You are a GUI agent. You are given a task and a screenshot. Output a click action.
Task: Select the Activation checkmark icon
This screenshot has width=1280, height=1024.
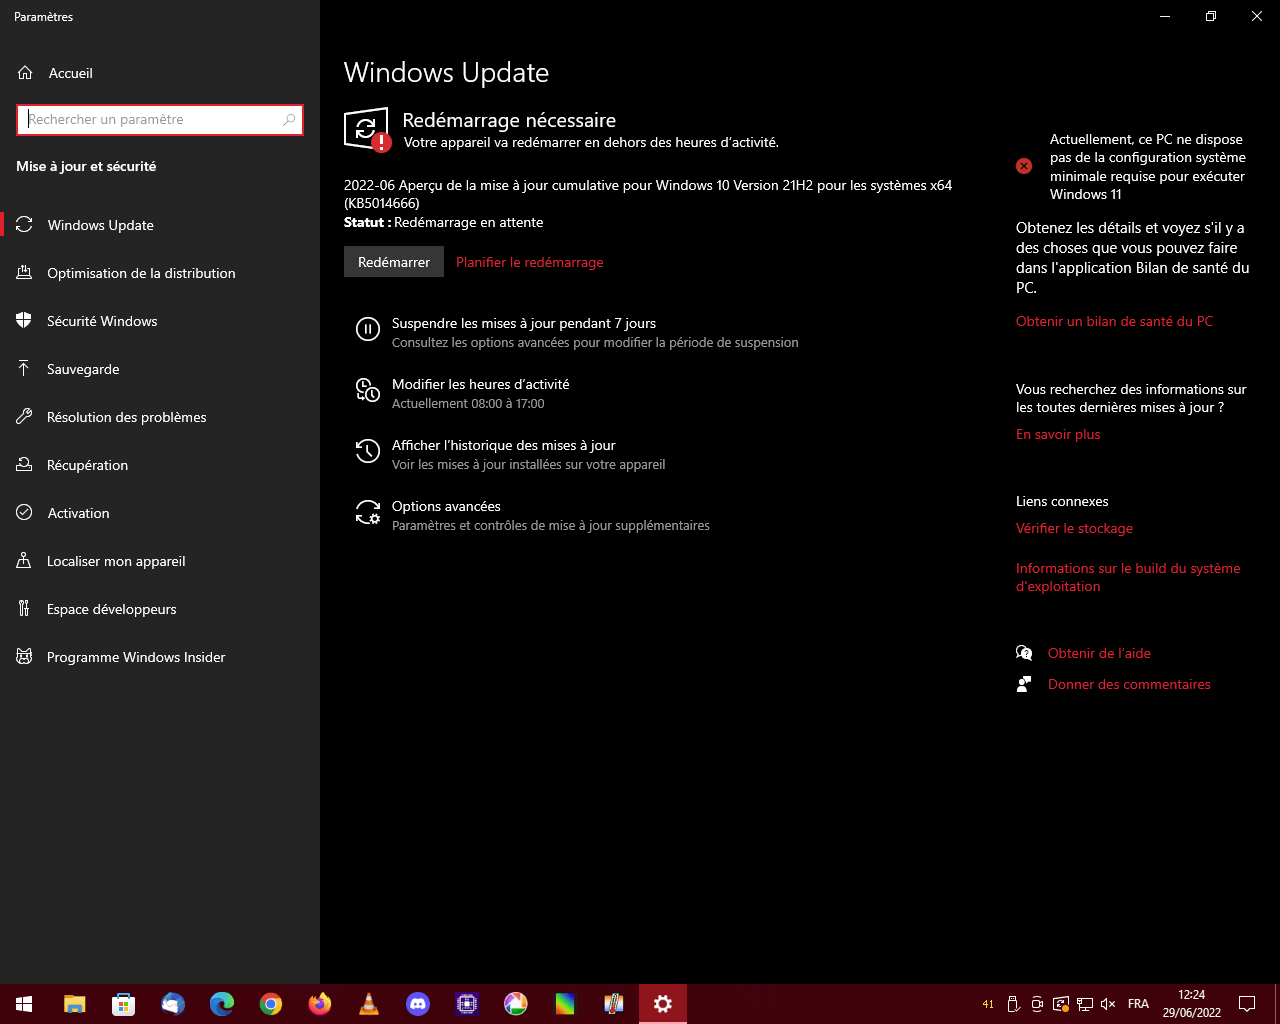(x=24, y=513)
